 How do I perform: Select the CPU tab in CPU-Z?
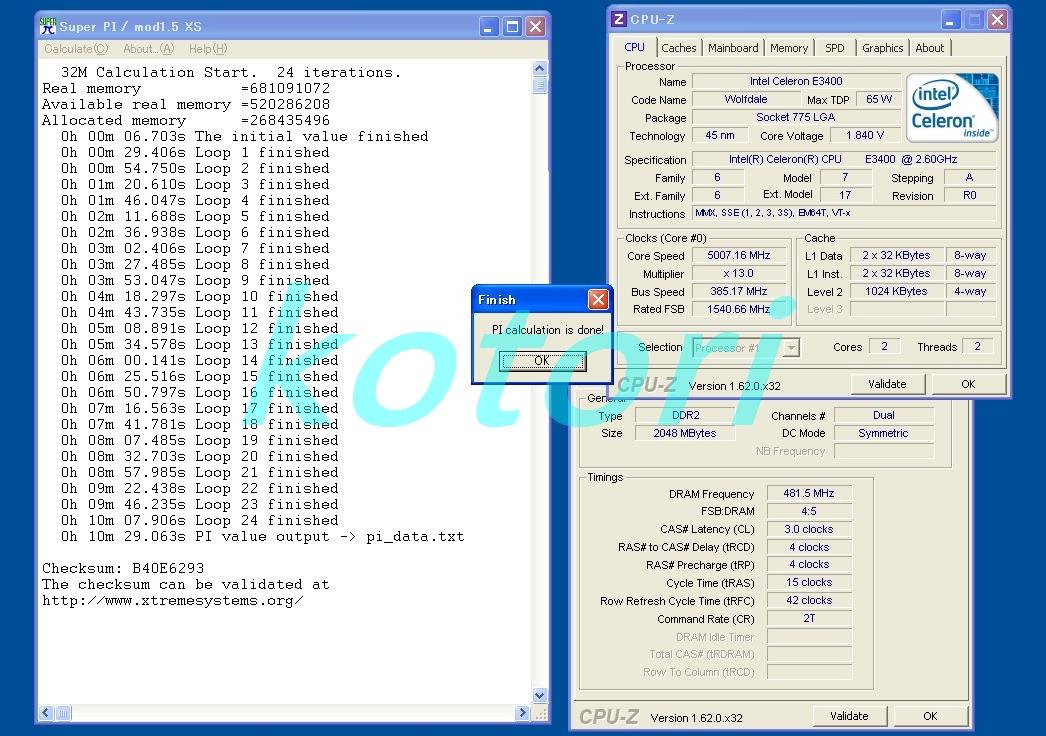pyautogui.click(x=634, y=47)
